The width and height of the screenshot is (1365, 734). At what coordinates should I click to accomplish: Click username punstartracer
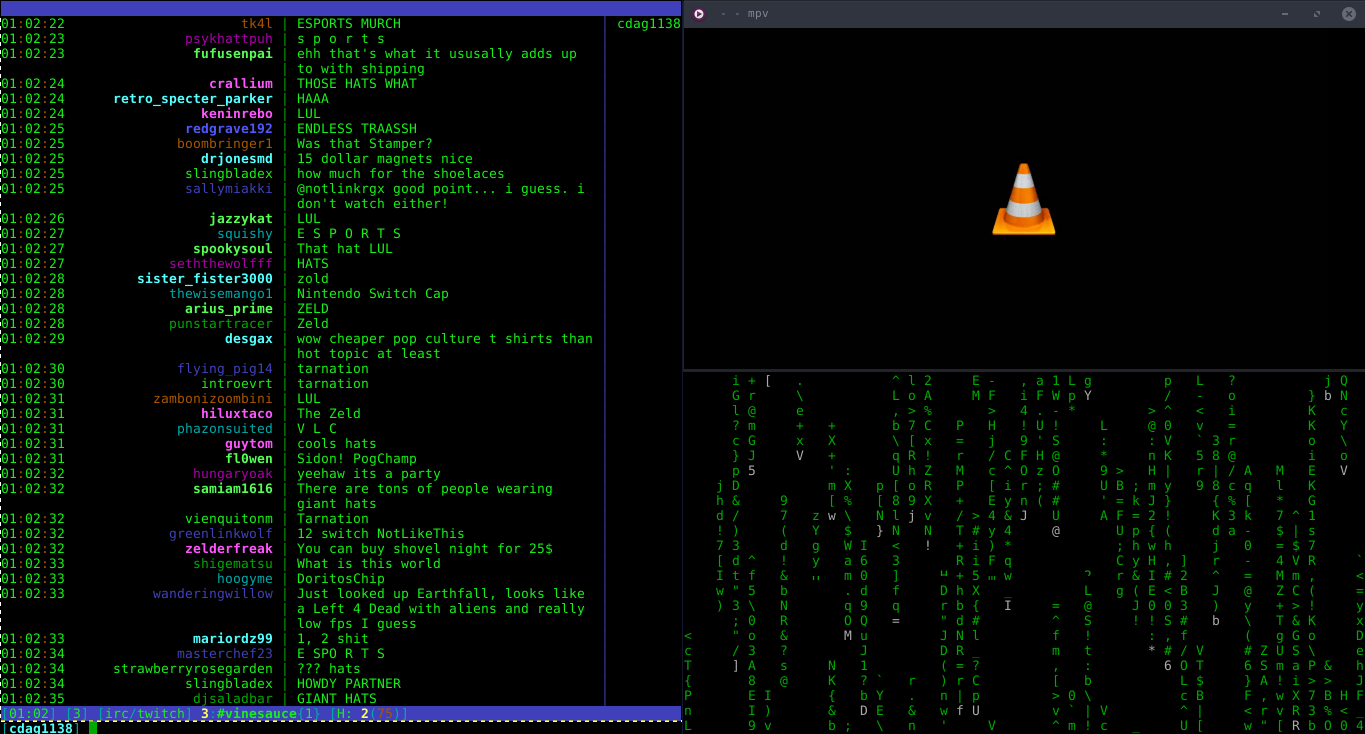click(221, 324)
